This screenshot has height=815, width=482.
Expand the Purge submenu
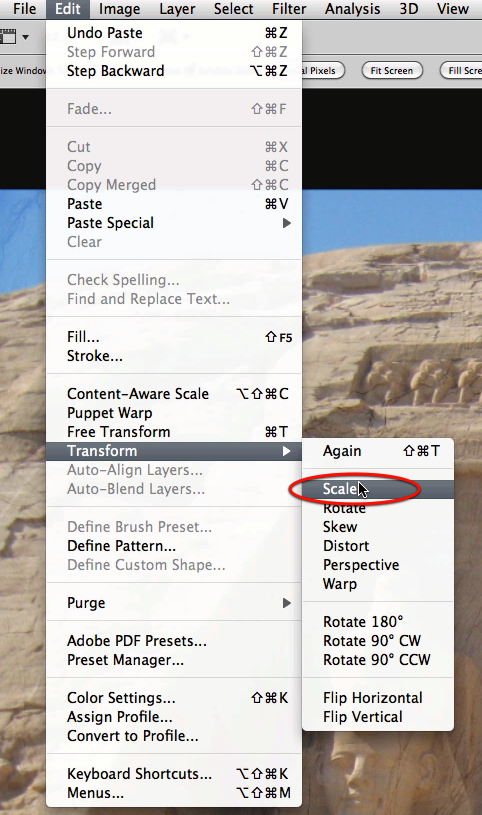click(x=174, y=603)
